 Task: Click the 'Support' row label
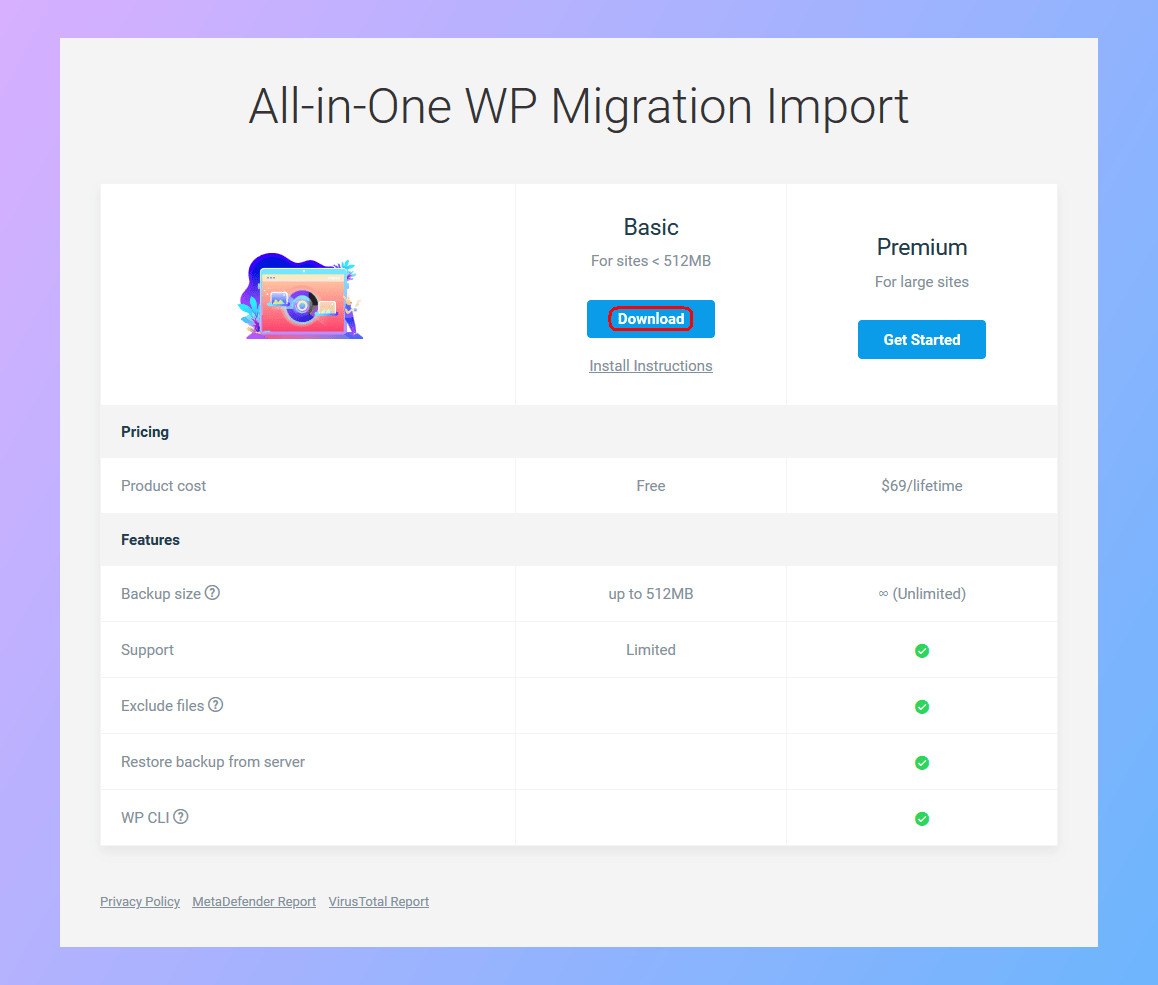[147, 650]
